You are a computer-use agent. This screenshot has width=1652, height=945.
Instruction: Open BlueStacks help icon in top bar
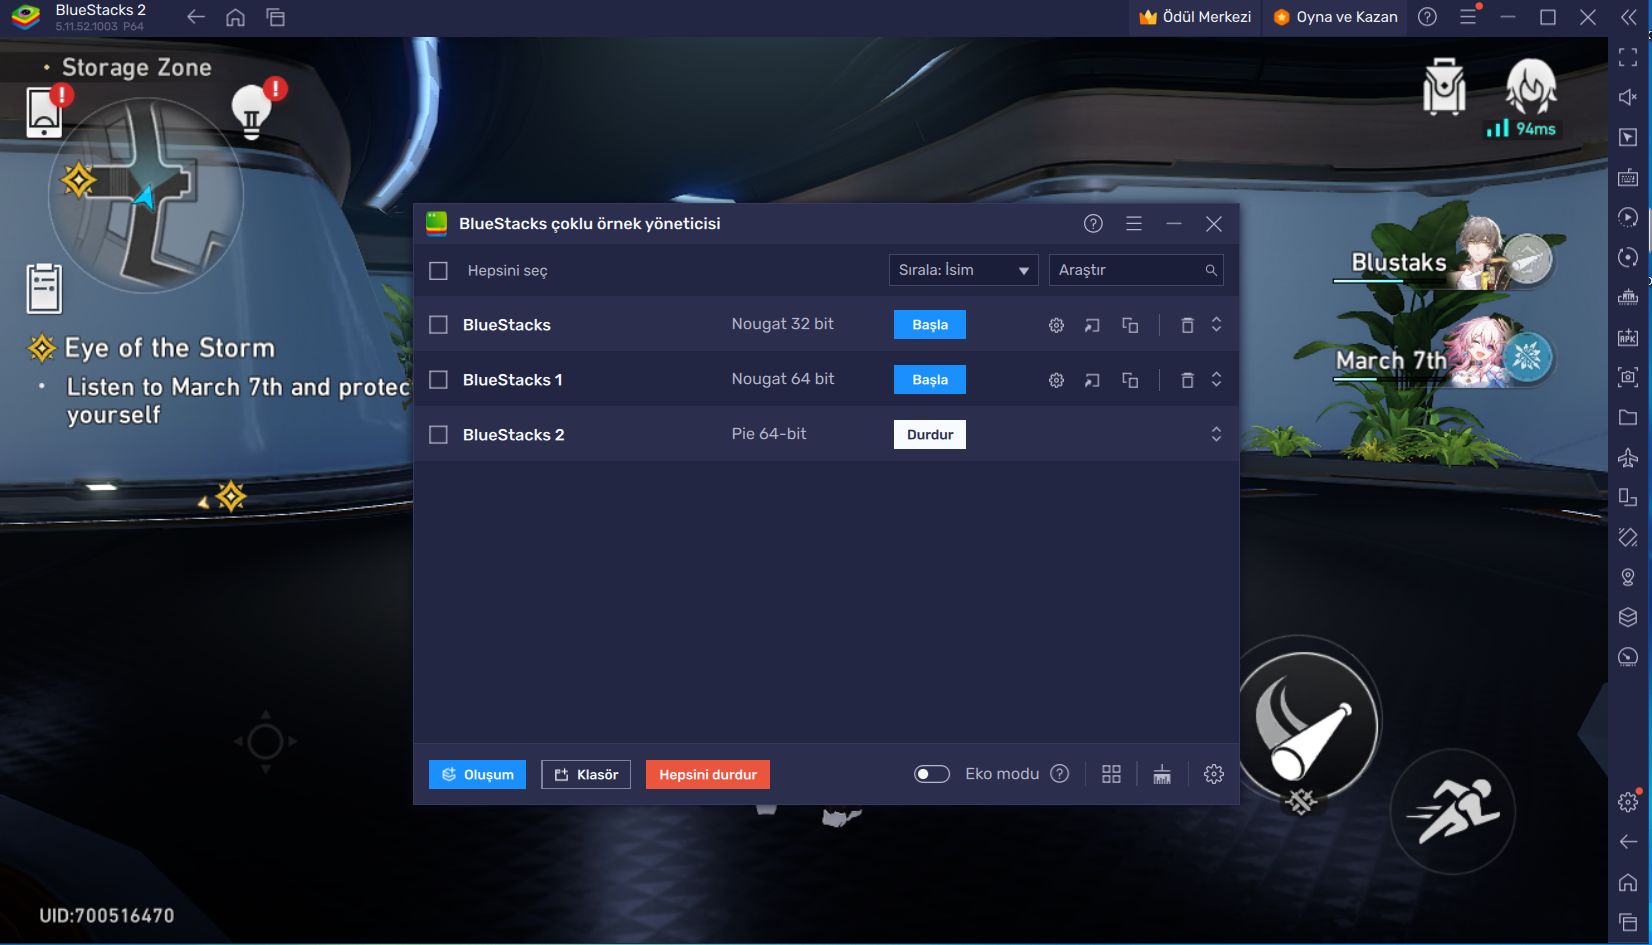point(1427,17)
